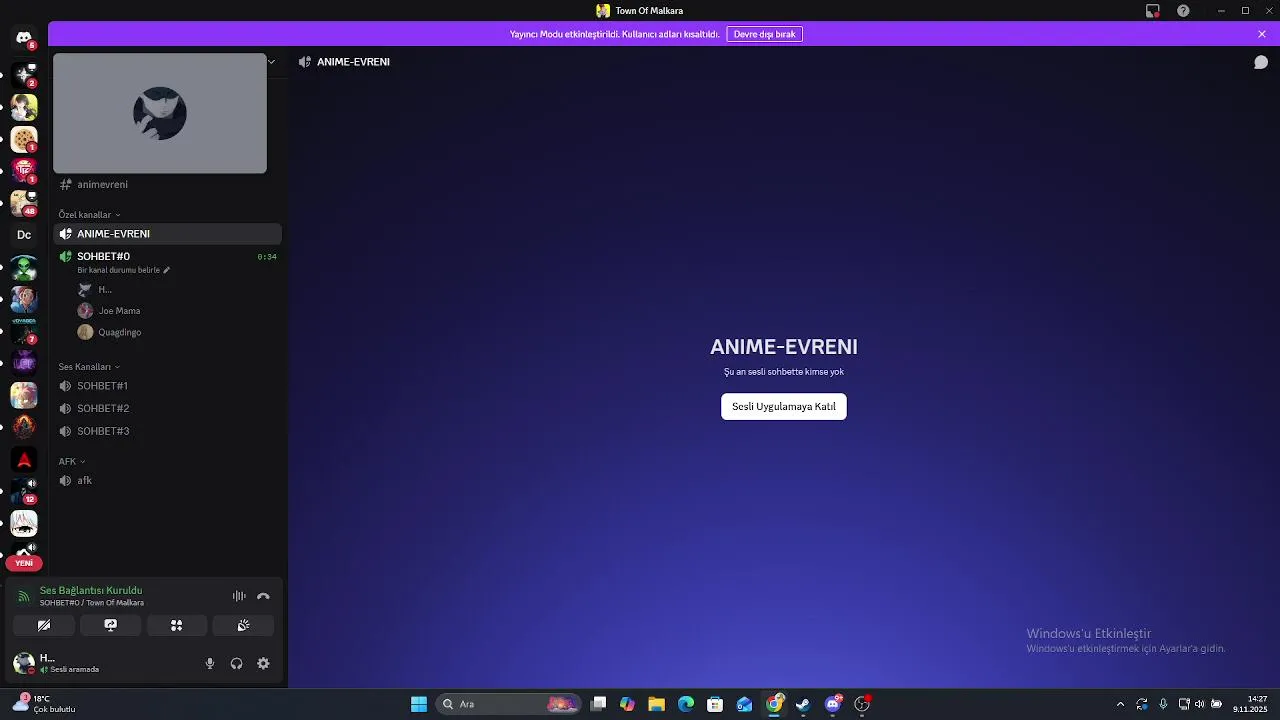1280x720 pixels.
Task: Start screen share from voice panel
Action: (110, 625)
